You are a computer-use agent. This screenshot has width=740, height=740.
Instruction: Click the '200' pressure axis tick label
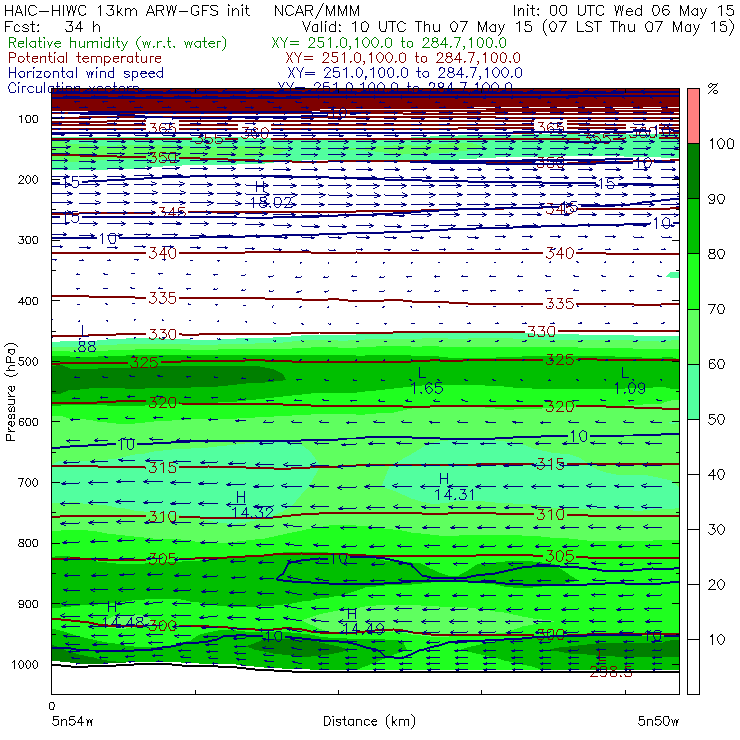pos(28,179)
